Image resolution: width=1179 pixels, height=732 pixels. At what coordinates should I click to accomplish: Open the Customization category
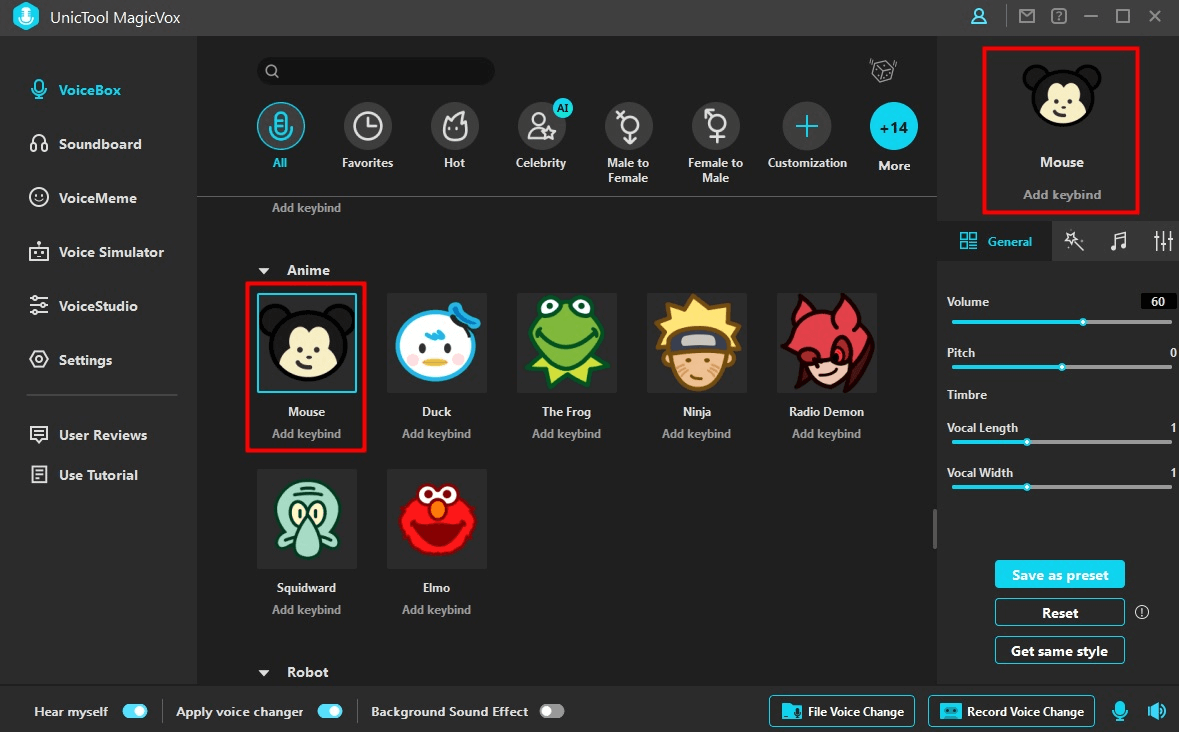[807, 126]
